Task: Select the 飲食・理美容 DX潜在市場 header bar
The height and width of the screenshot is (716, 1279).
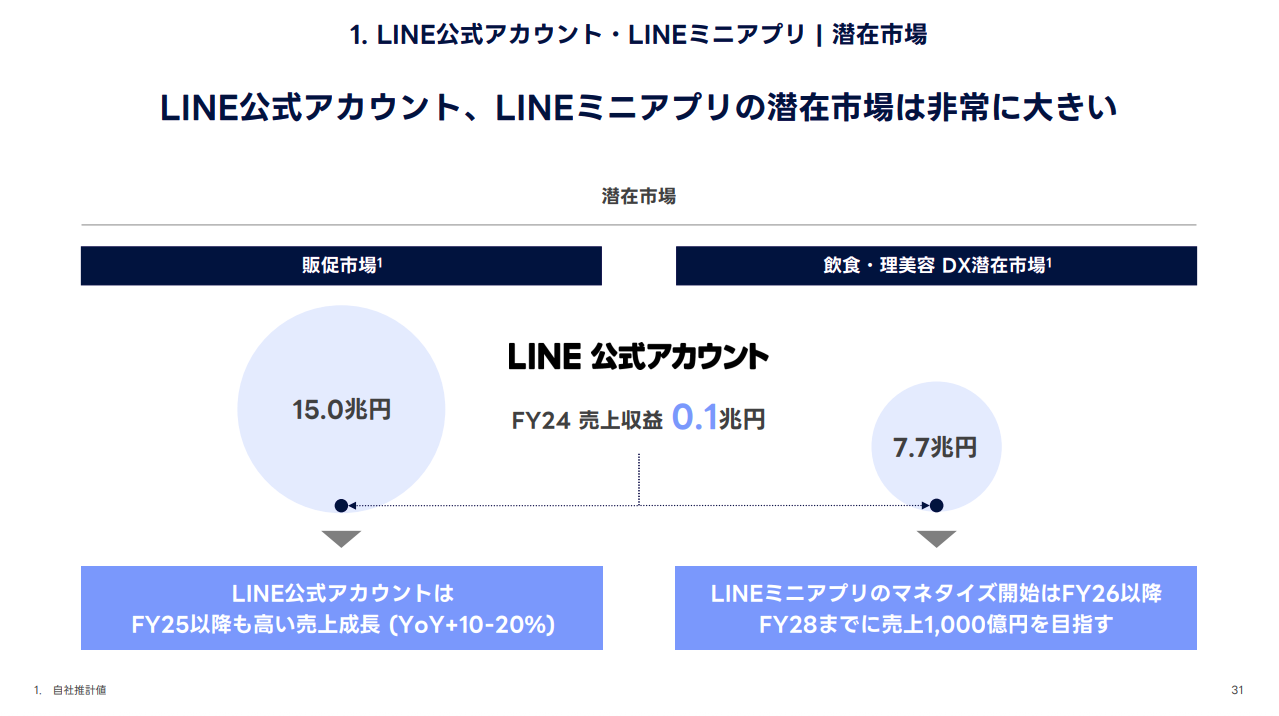Action: tap(936, 266)
